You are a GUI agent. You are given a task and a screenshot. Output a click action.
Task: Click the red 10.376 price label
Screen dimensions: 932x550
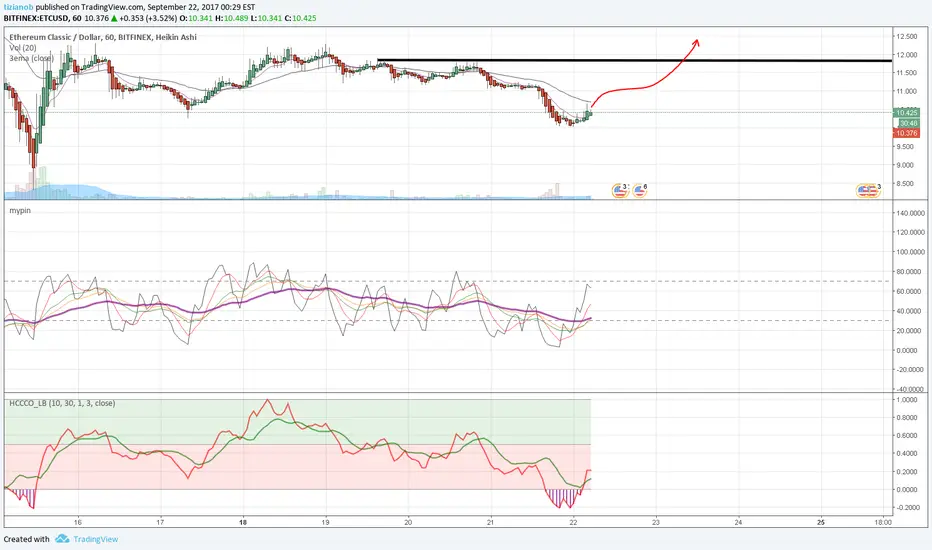point(906,133)
